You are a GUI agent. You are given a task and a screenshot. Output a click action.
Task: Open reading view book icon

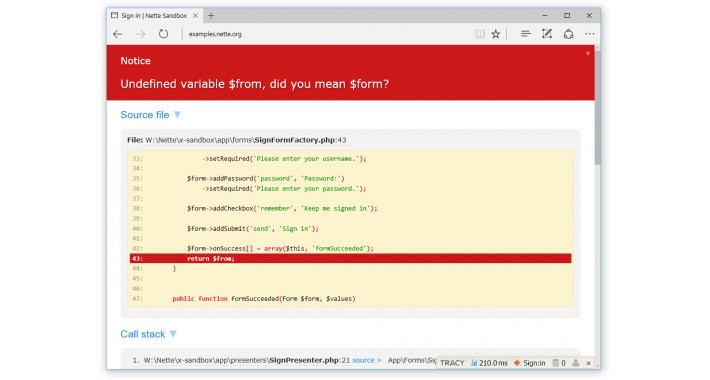[480, 34]
